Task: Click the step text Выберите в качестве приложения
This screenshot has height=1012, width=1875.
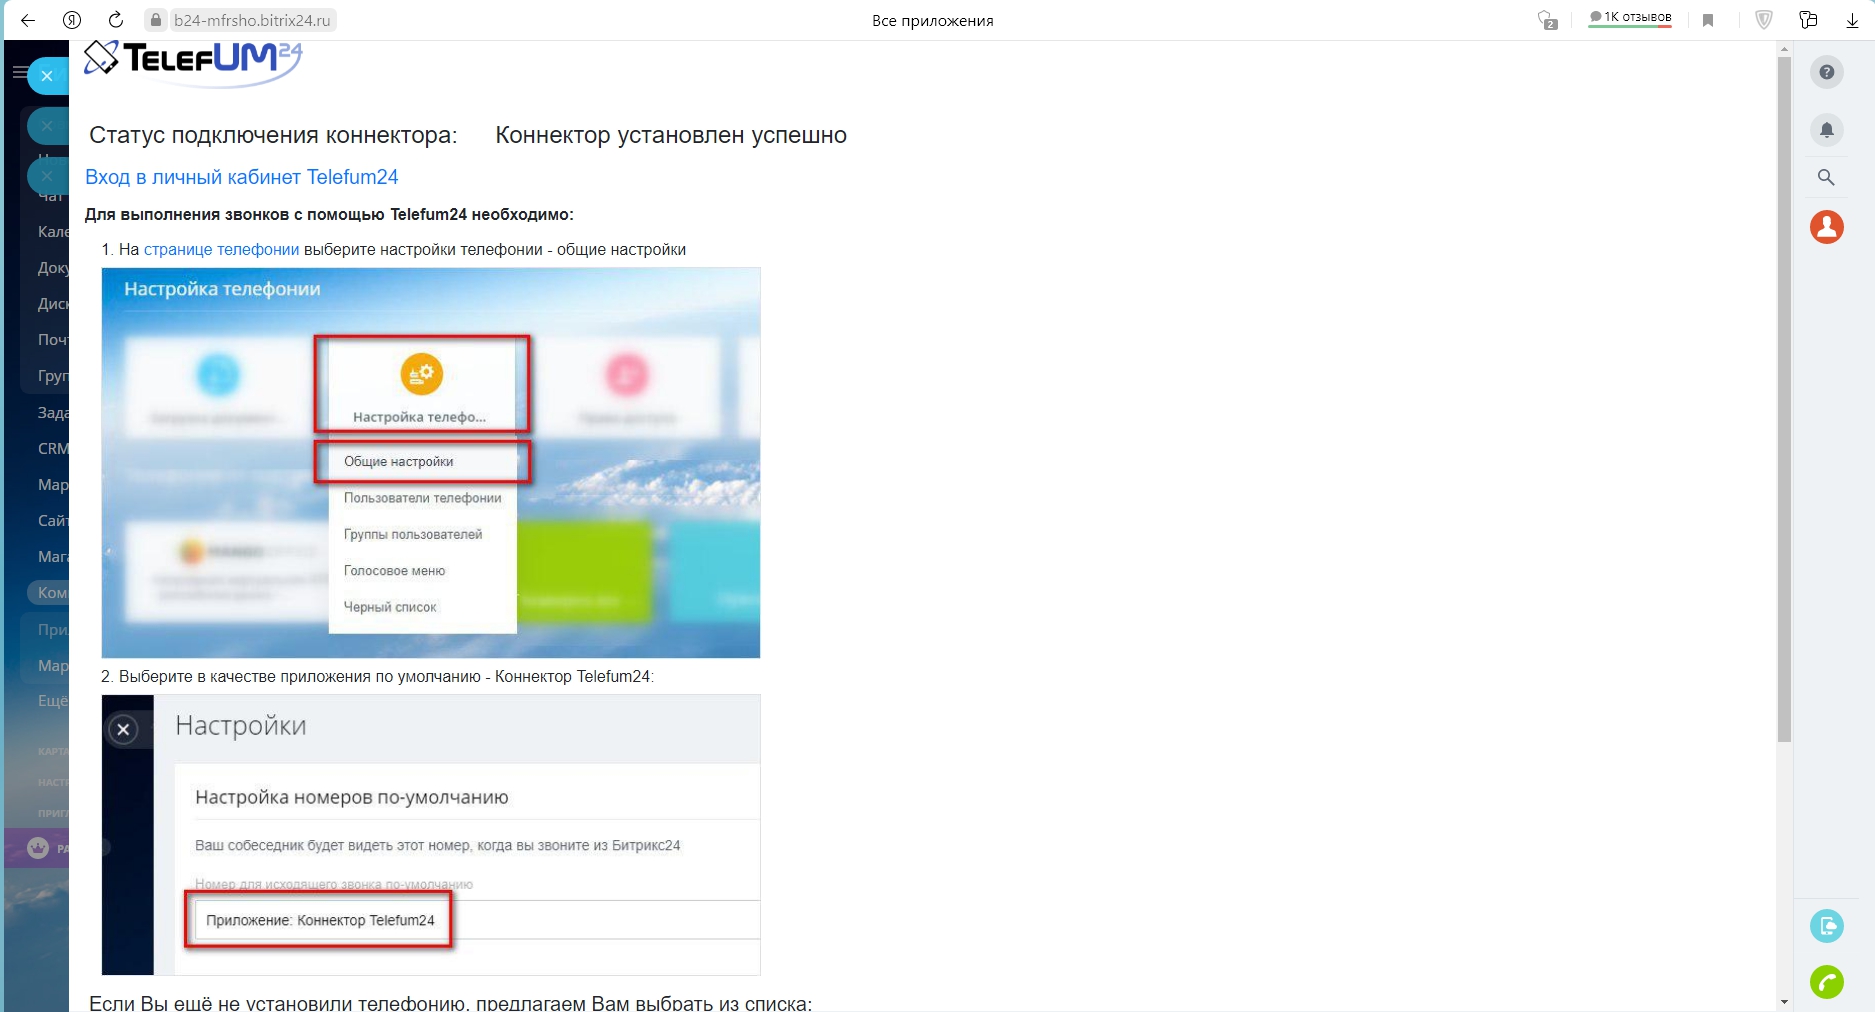Action: coord(378,677)
